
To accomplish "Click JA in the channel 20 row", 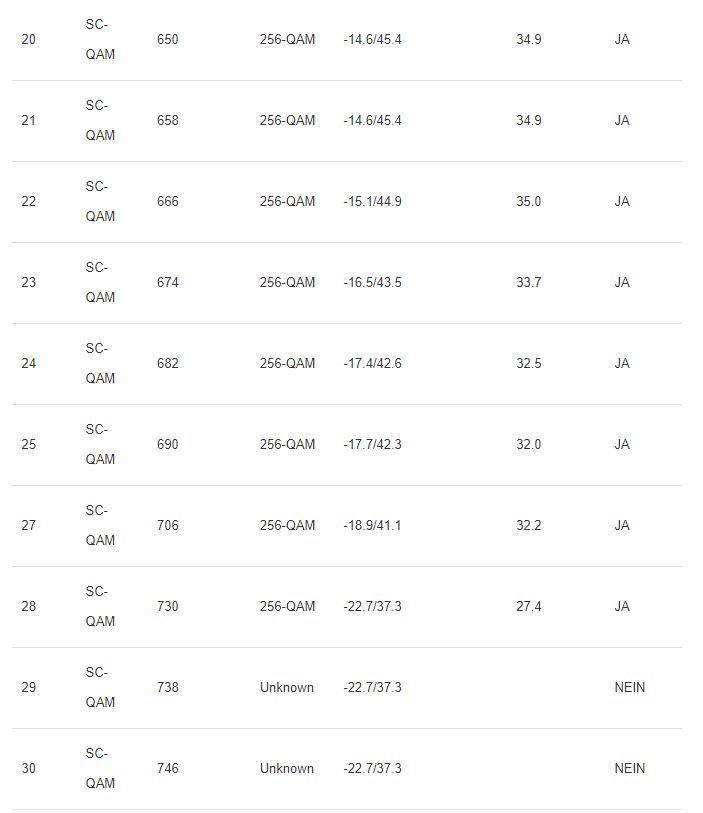I will click(x=622, y=39).
